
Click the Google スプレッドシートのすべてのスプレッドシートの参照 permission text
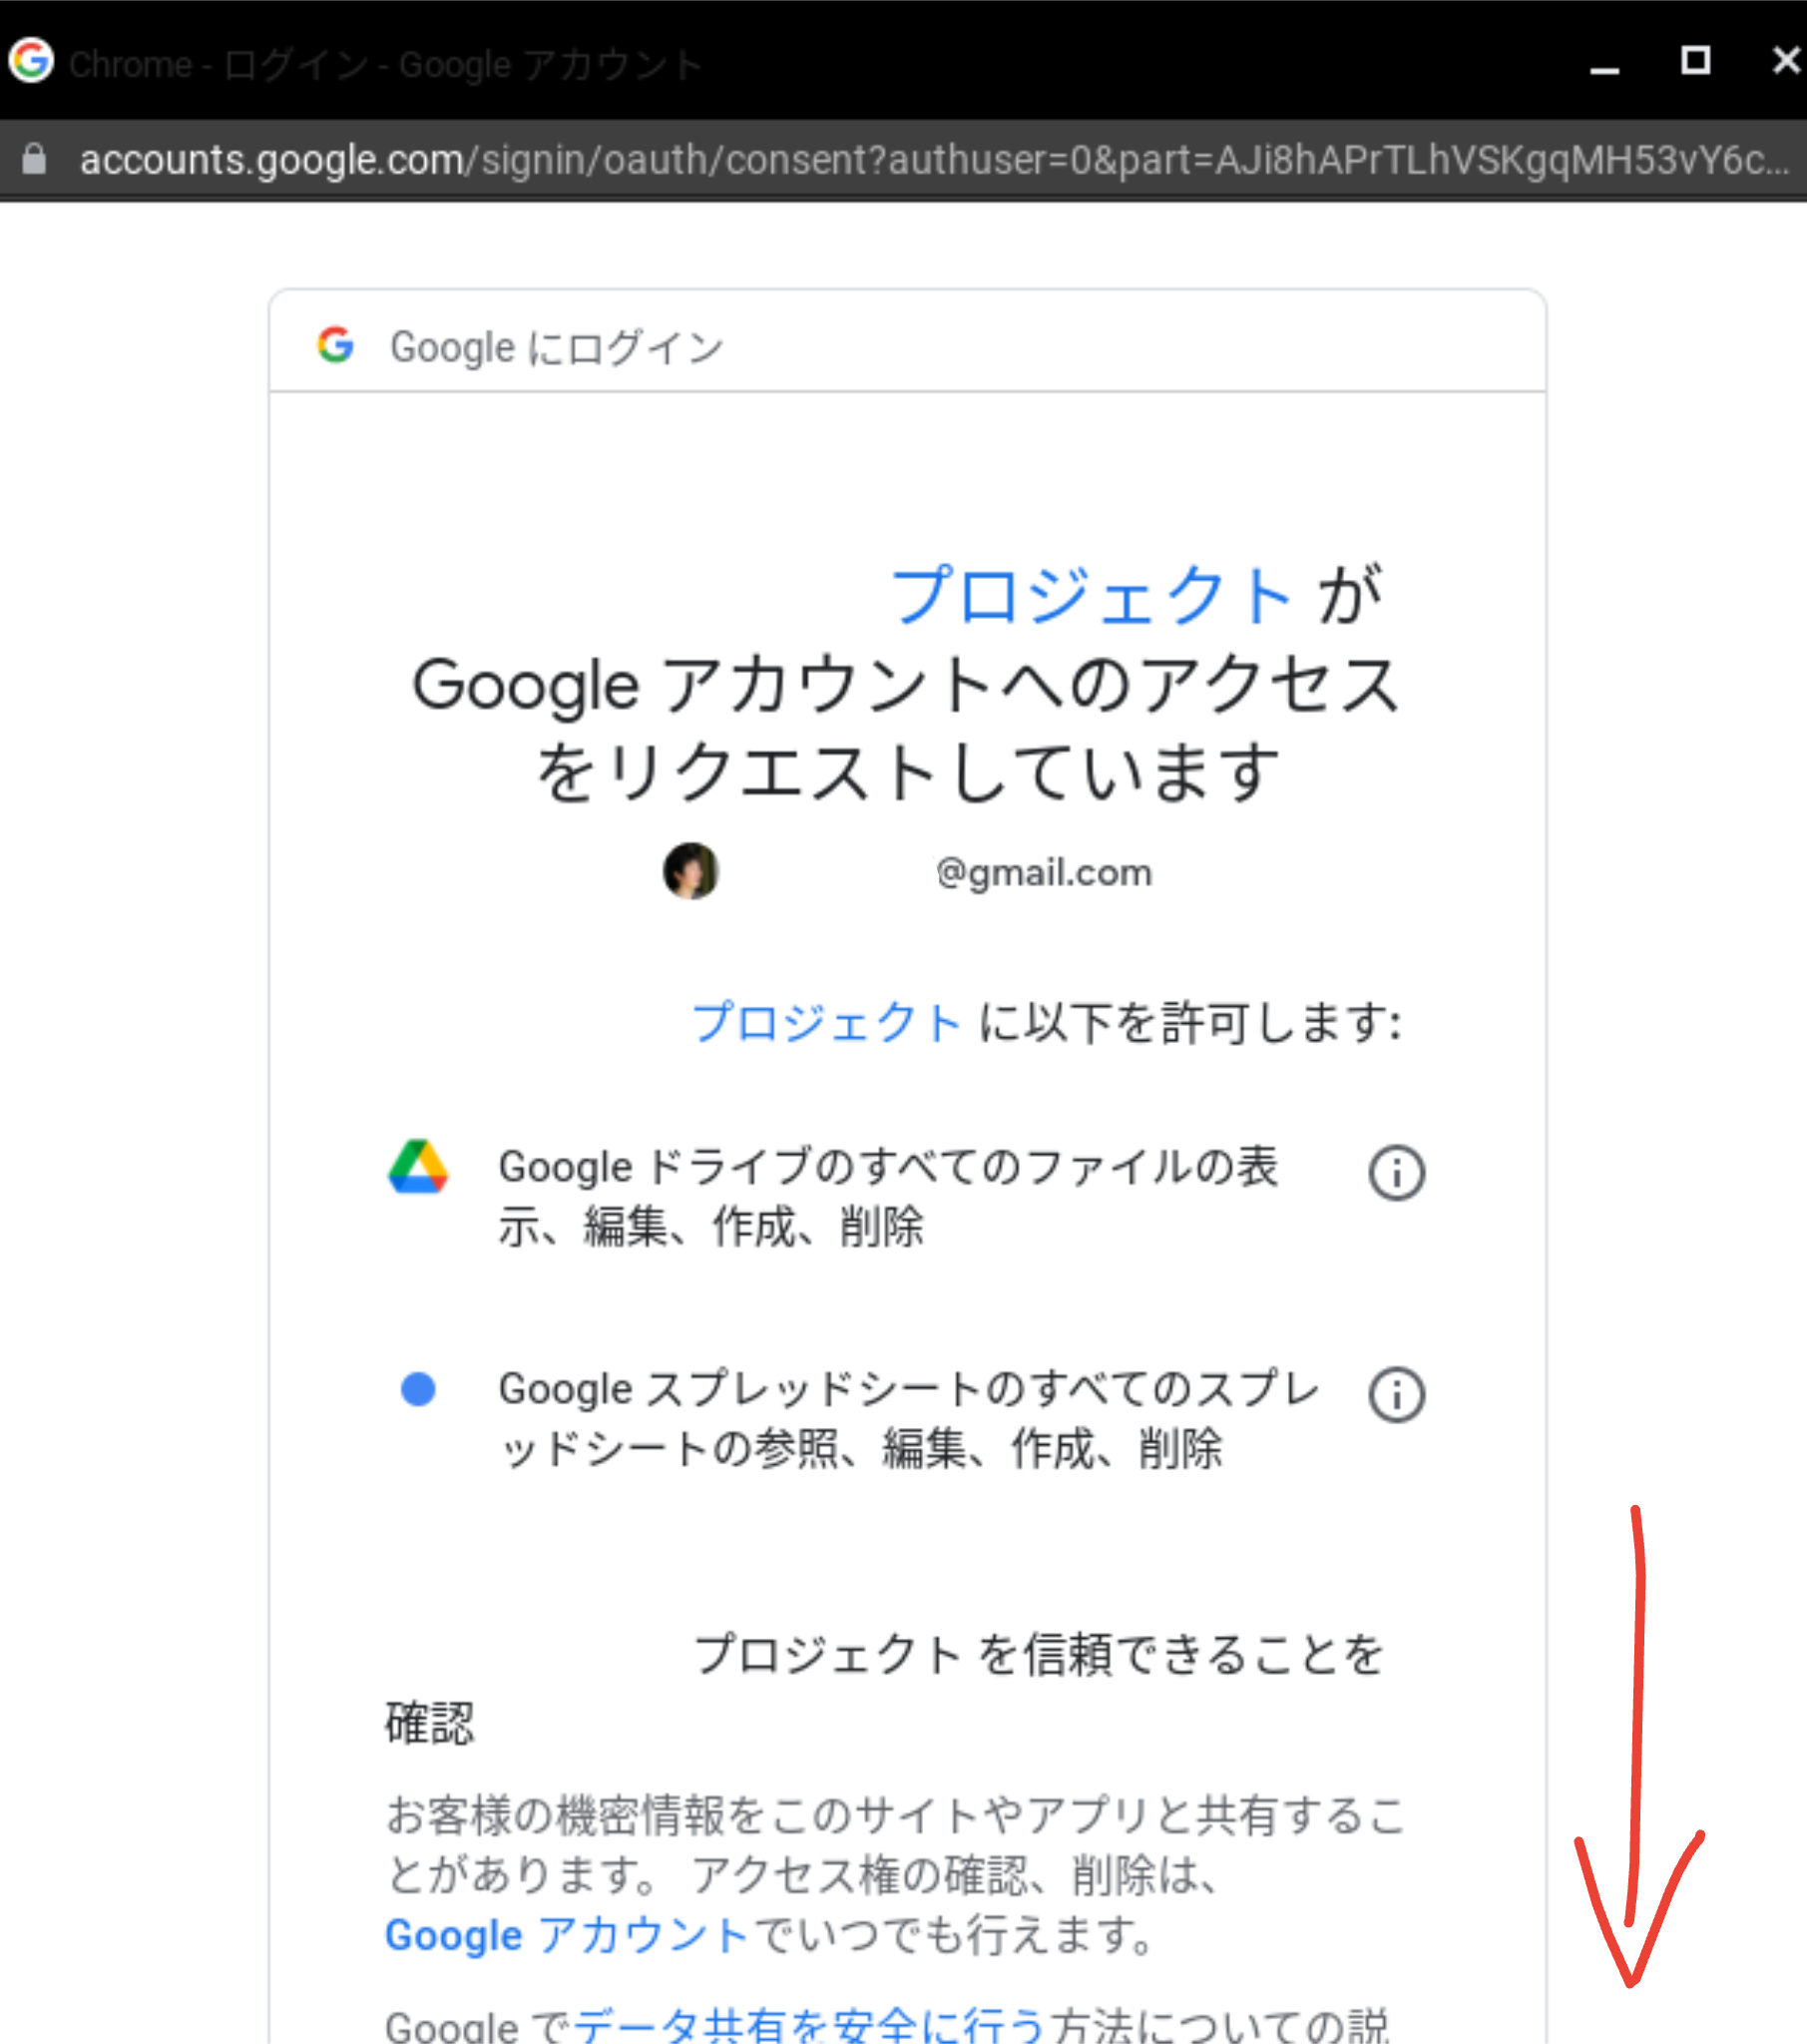(x=908, y=1419)
